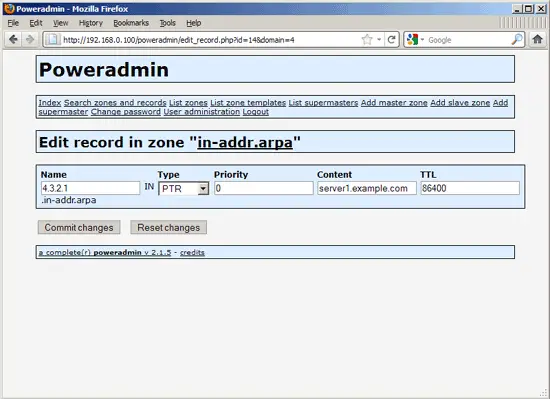Screen dimensions: 550x399
Task: Open the File menu
Action: point(13,23)
